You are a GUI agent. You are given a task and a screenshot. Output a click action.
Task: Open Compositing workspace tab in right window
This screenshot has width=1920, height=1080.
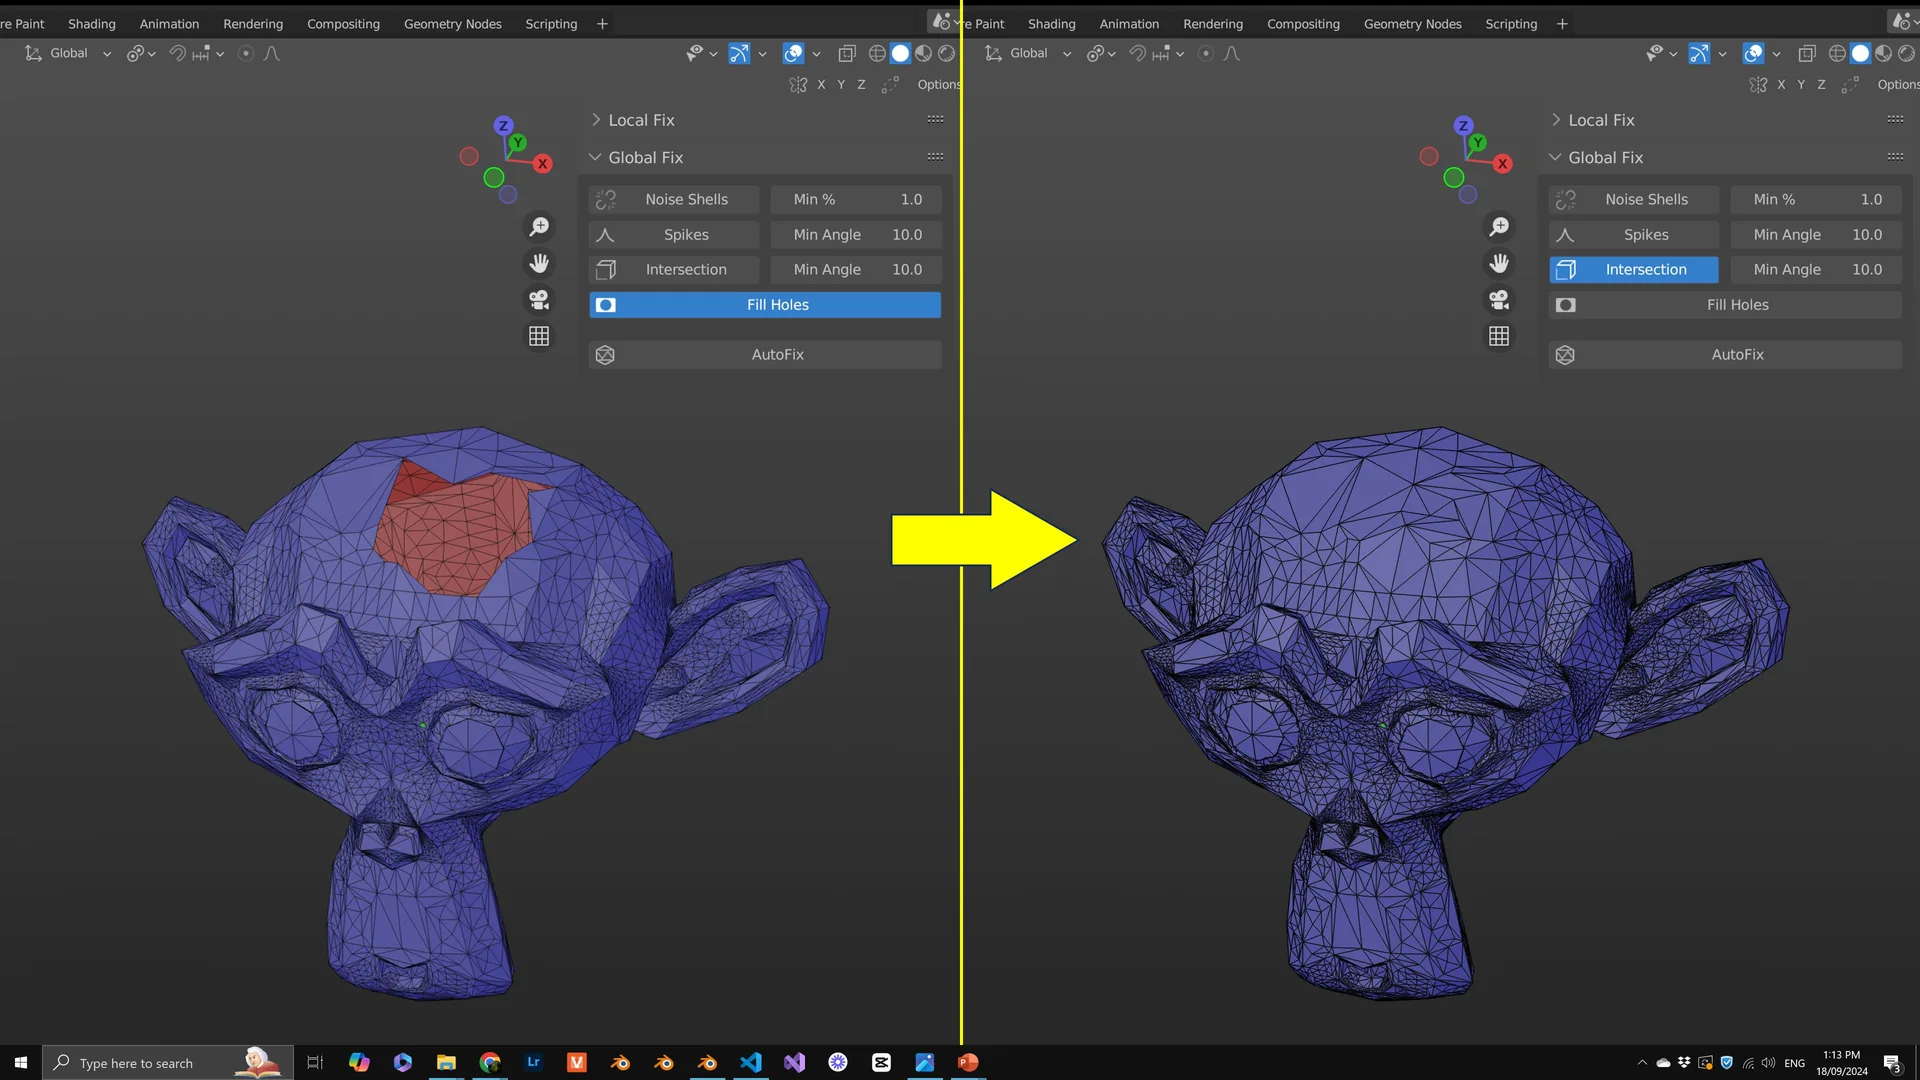coord(1303,24)
